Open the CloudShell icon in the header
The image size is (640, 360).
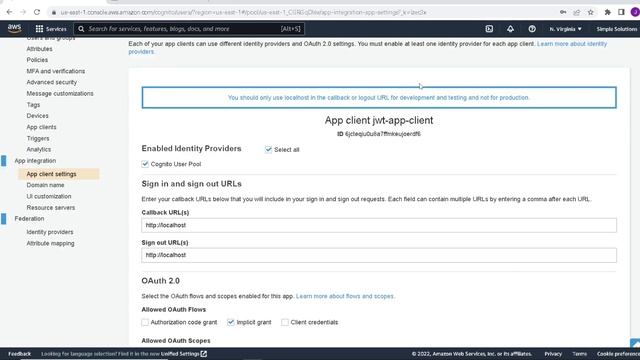pos(489,29)
